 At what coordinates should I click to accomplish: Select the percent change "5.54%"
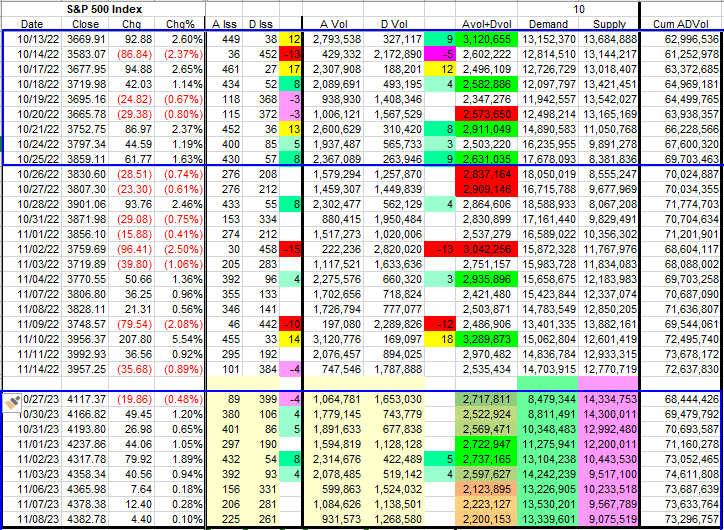click(x=179, y=339)
